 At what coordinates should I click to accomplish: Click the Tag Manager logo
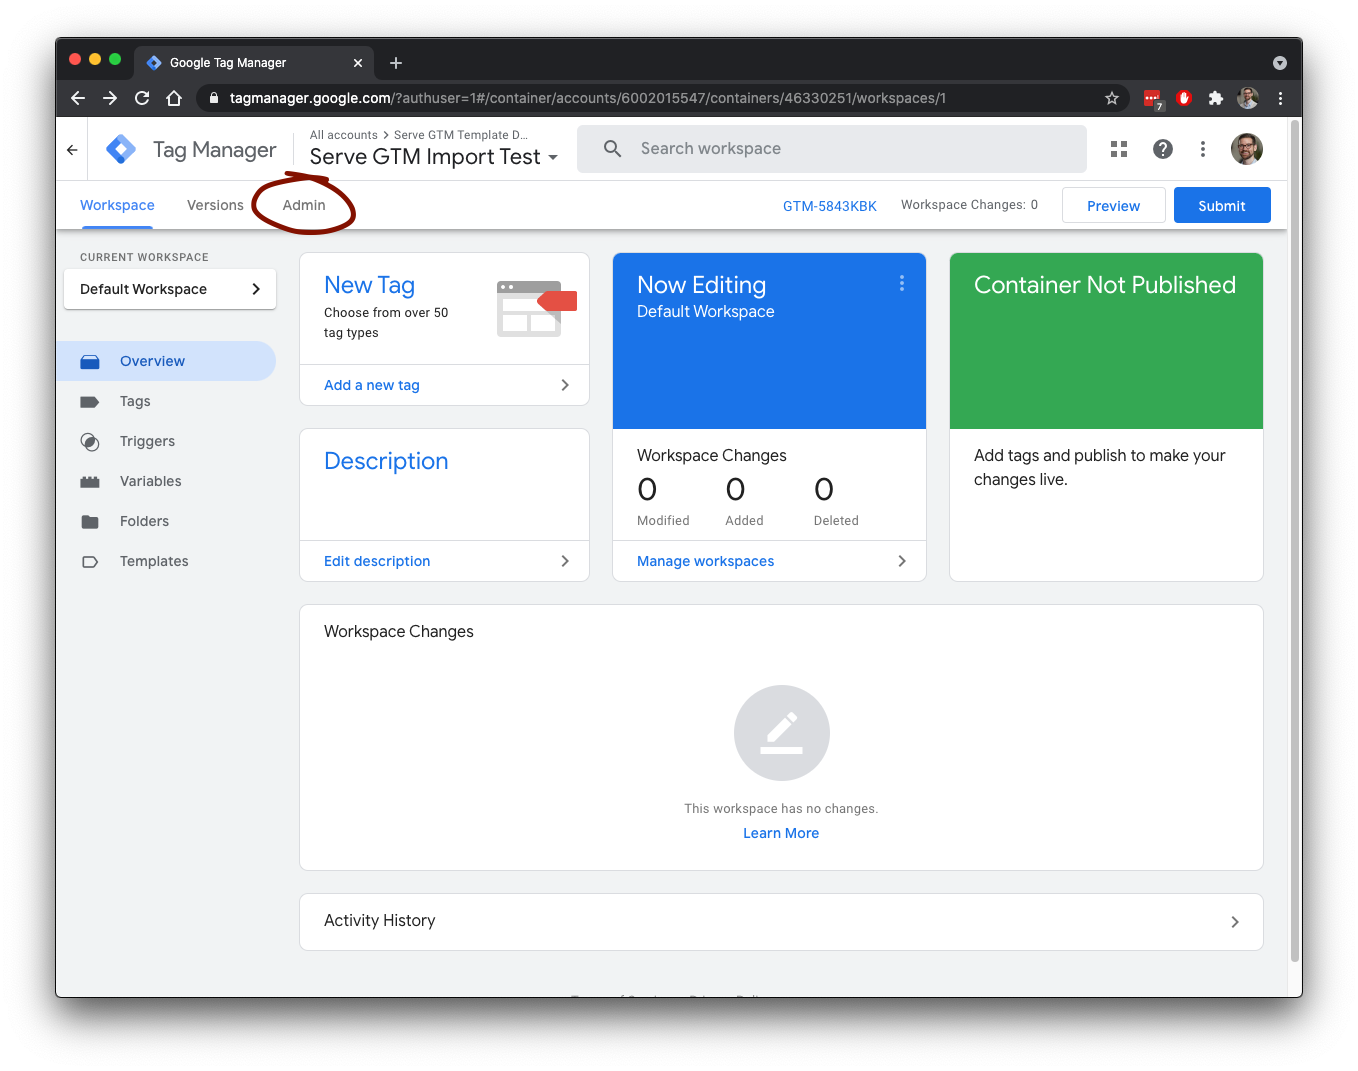120,148
